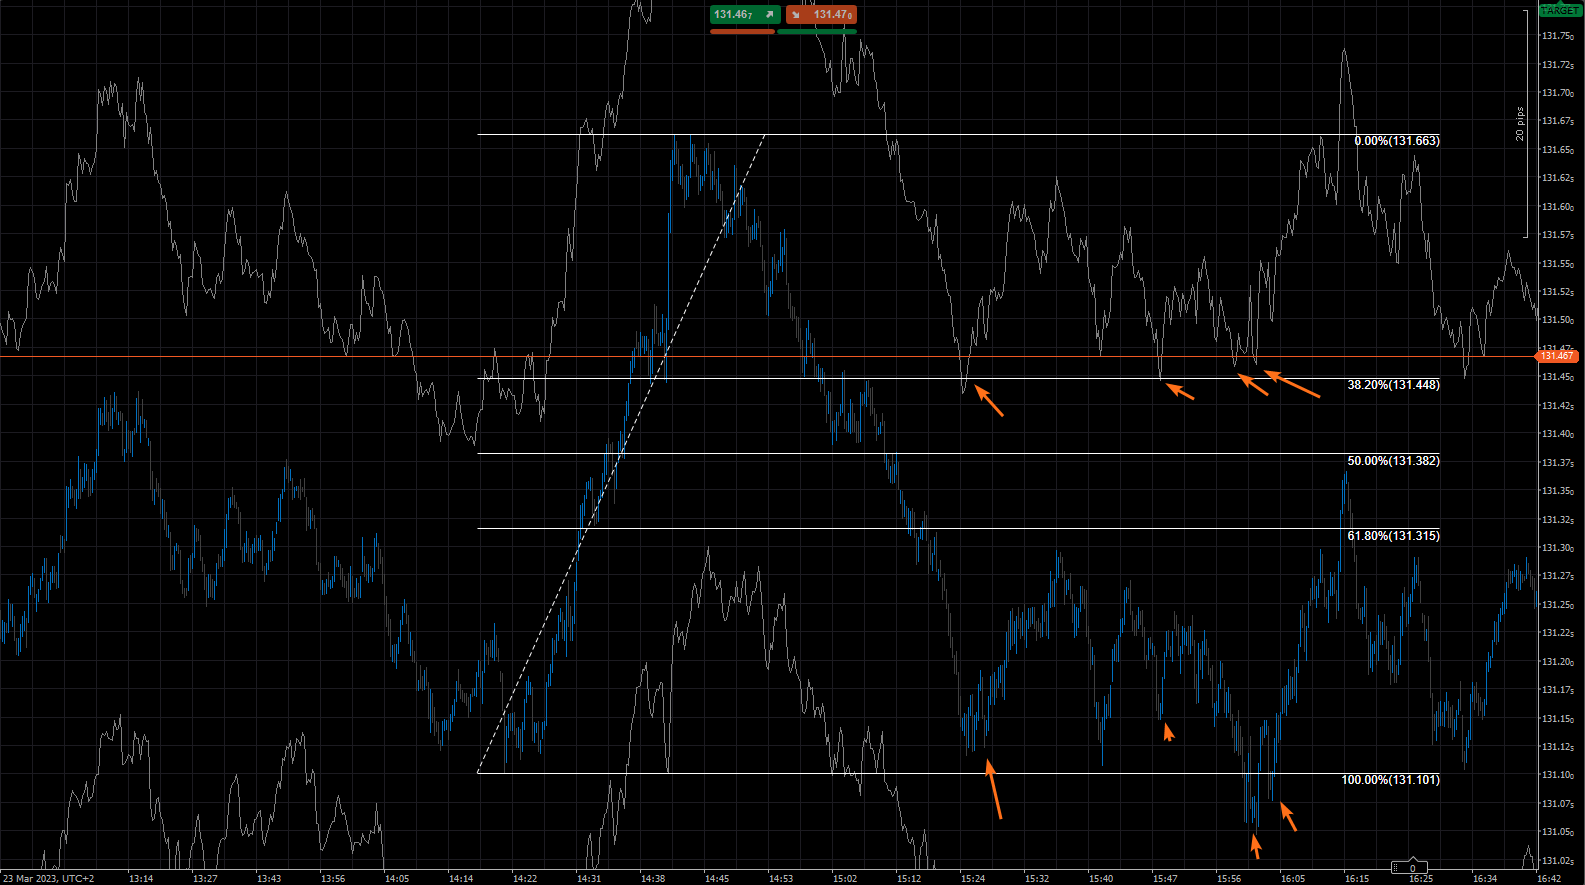The height and width of the screenshot is (885, 1585).
Task: Click the 15:24 time axis label
Action: [973, 879]
